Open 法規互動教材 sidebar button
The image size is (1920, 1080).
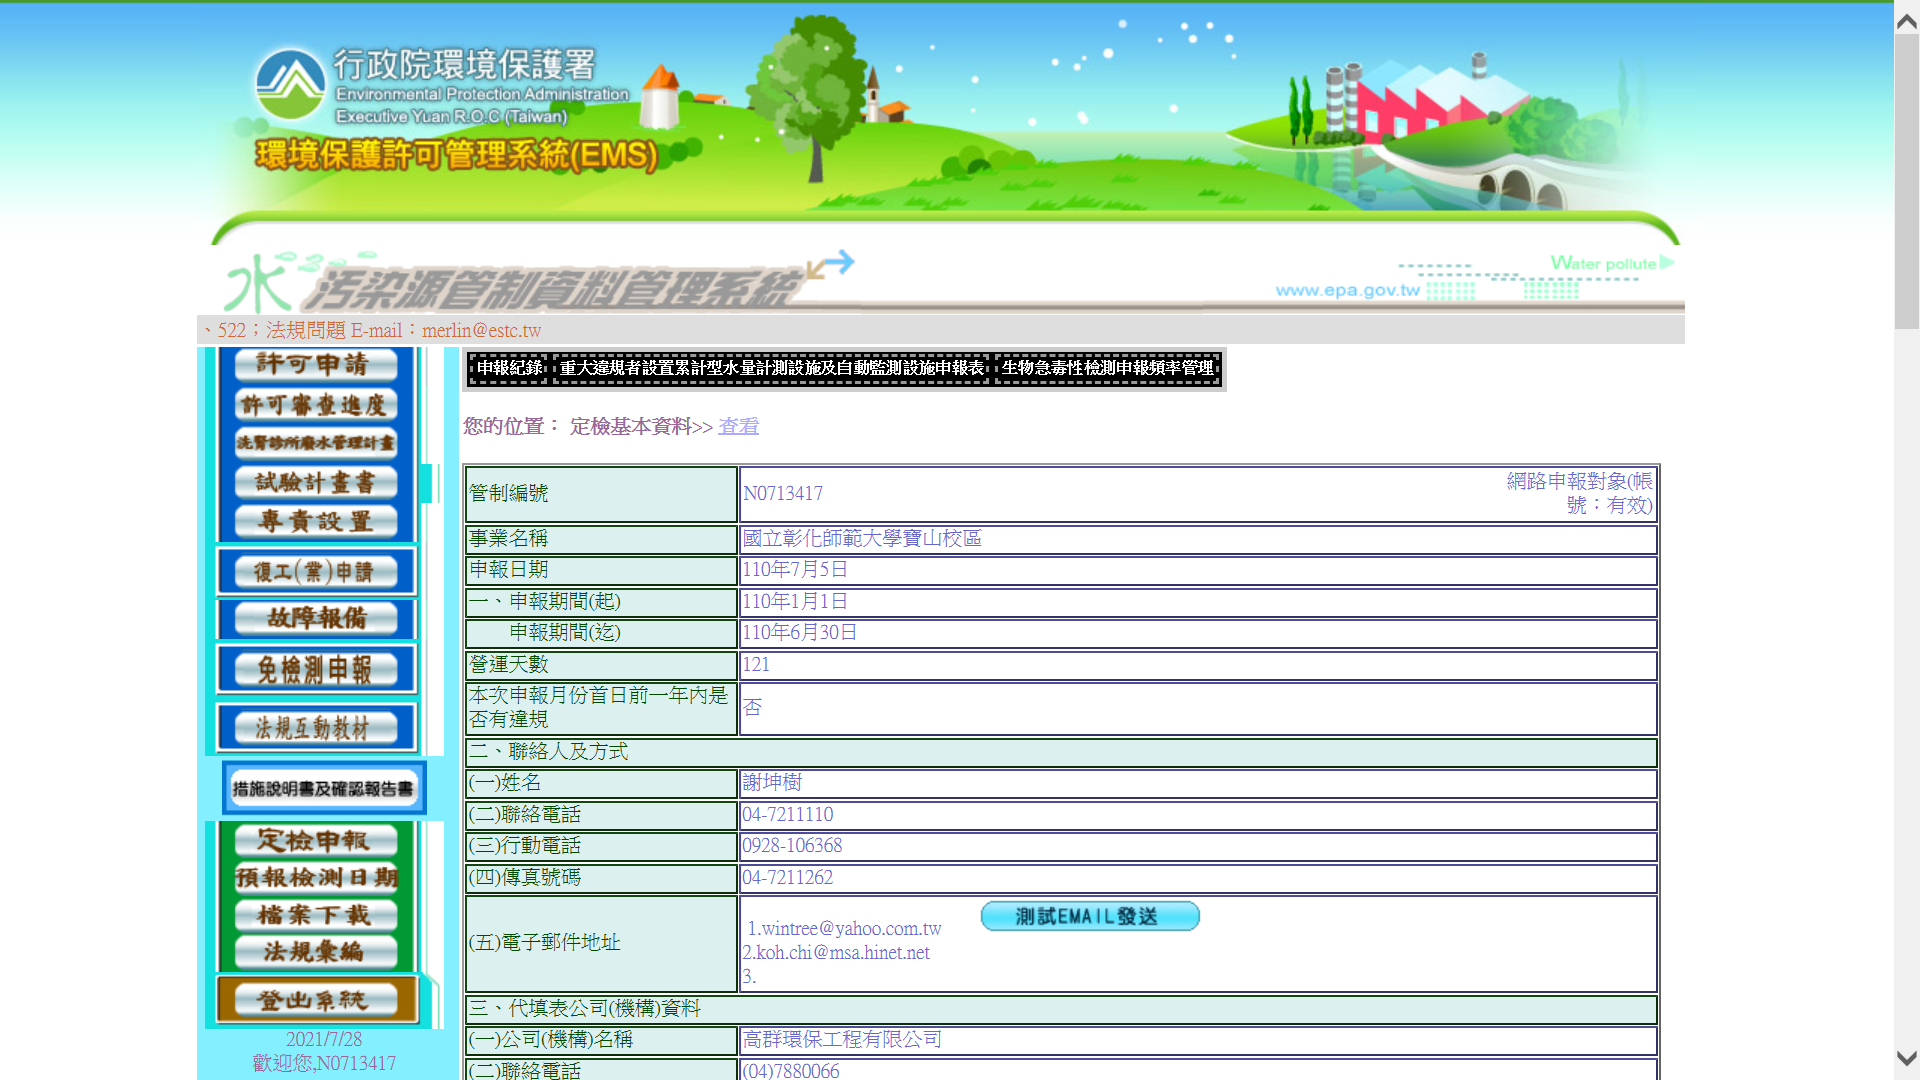[x=316, y=728]
